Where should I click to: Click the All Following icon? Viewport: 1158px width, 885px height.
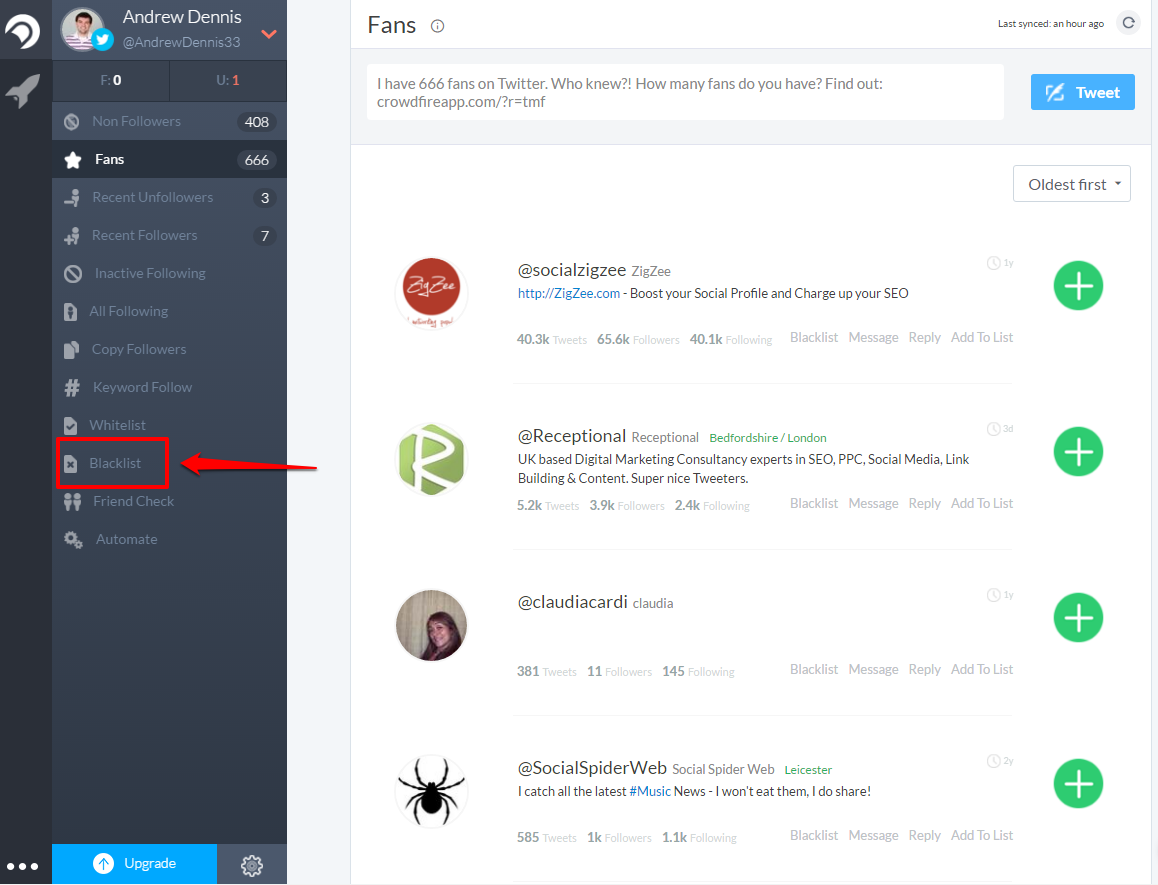[70, 312]
